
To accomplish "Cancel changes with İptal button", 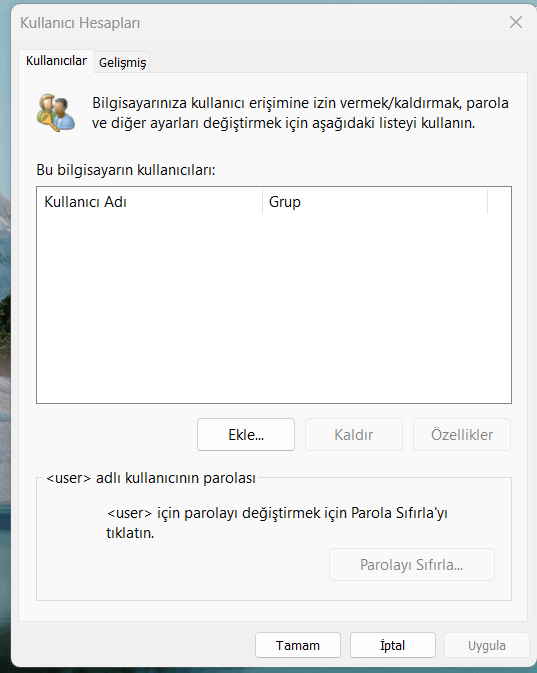I will point(393,645).
